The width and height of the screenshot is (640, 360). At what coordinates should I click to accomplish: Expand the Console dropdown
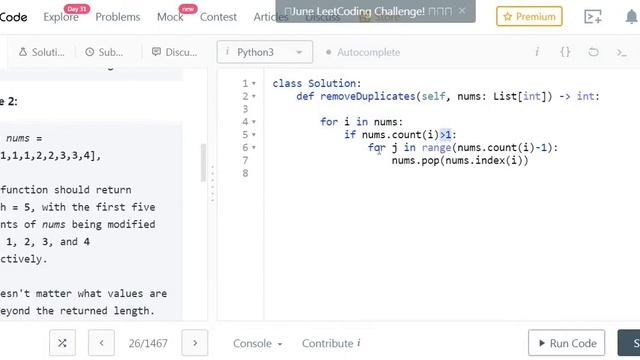tap(258, 343)
